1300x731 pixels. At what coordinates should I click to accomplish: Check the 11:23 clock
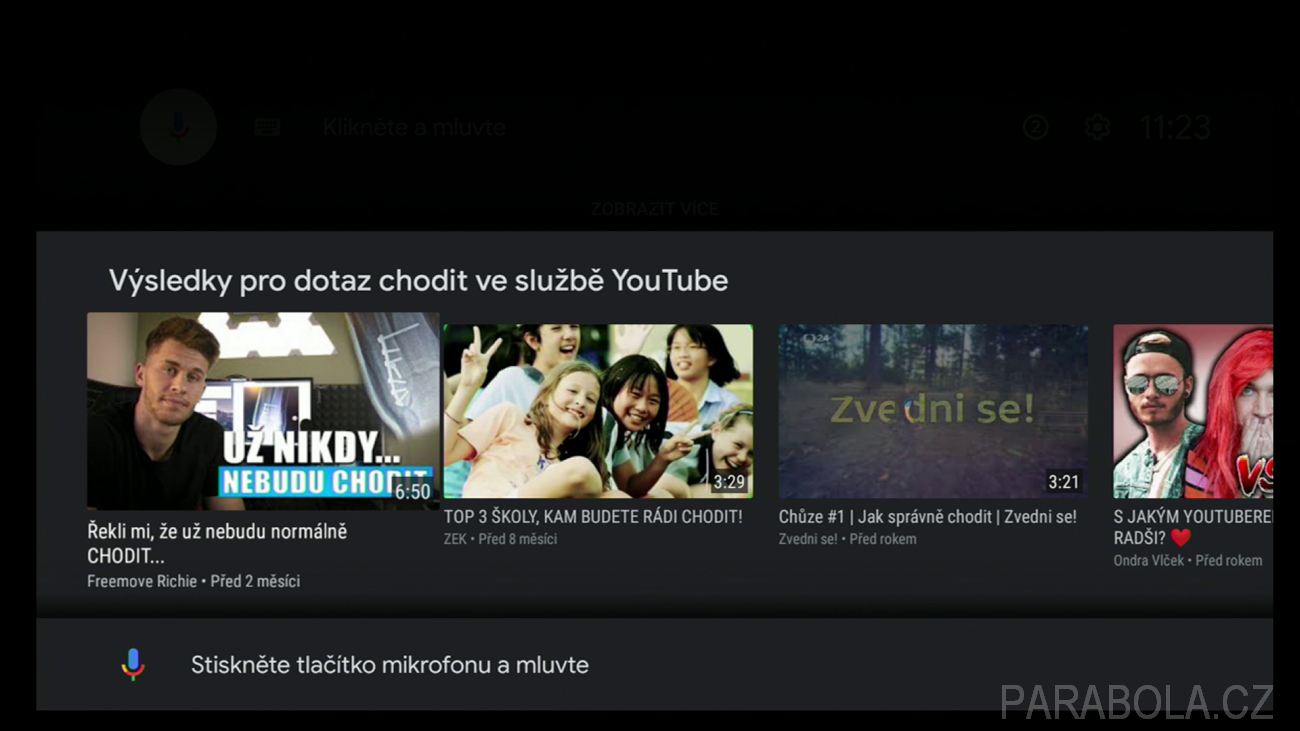click(x=1175, y=127)
